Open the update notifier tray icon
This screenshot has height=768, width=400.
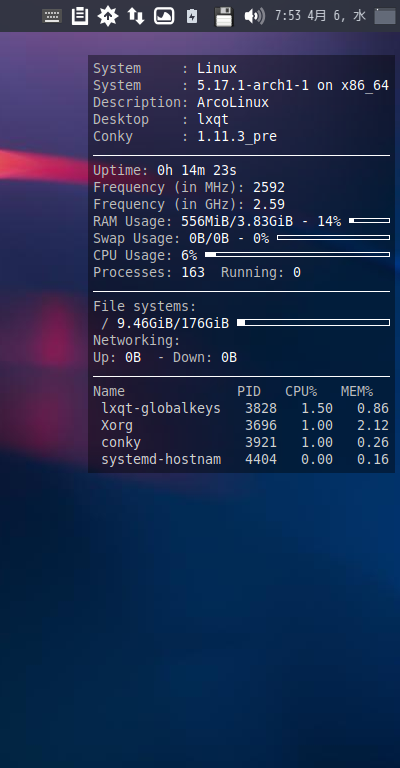pyautogui.click(x=108, y=16)
